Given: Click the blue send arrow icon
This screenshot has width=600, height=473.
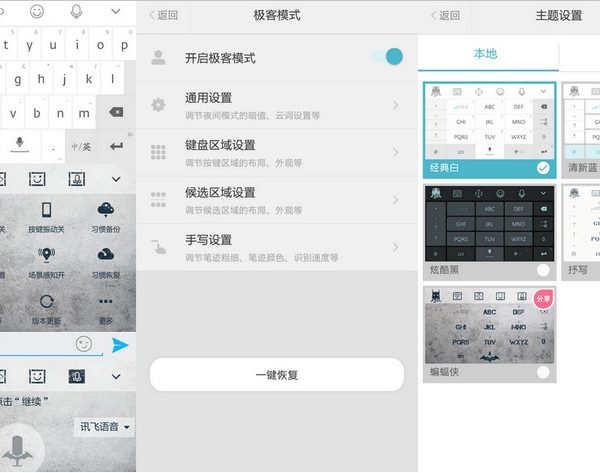Looking at the screenshot, I should [x=120, y=345].
